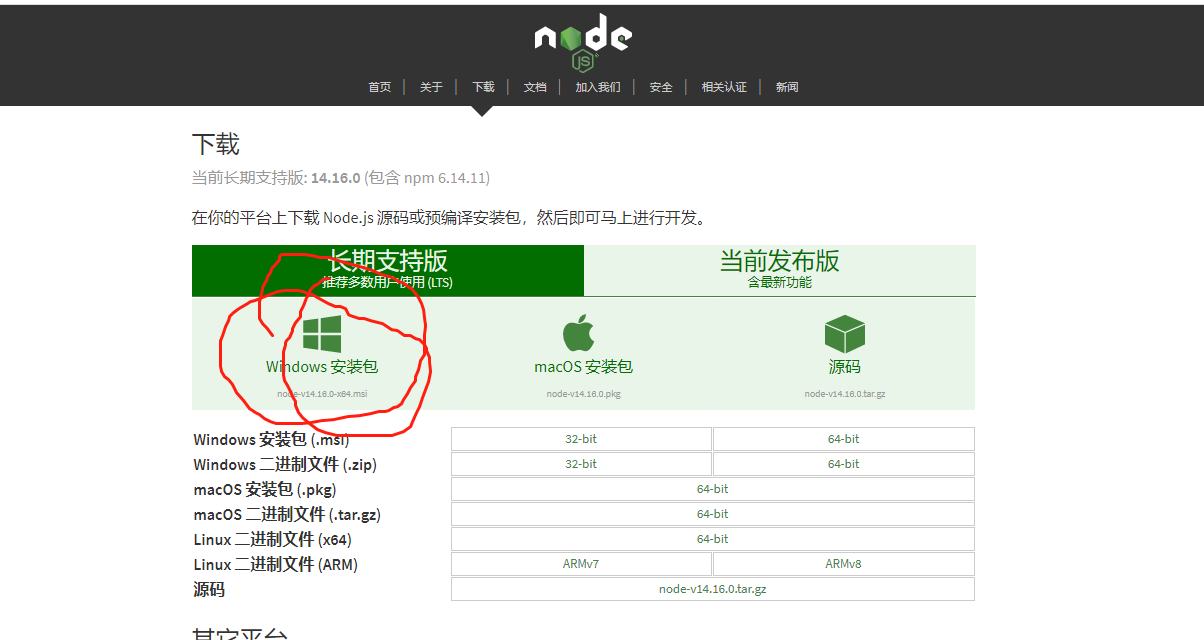Viewport: 1204px width, 640px height.
Task: Click the Apple logo macOS icon
Action: point(579,333)
